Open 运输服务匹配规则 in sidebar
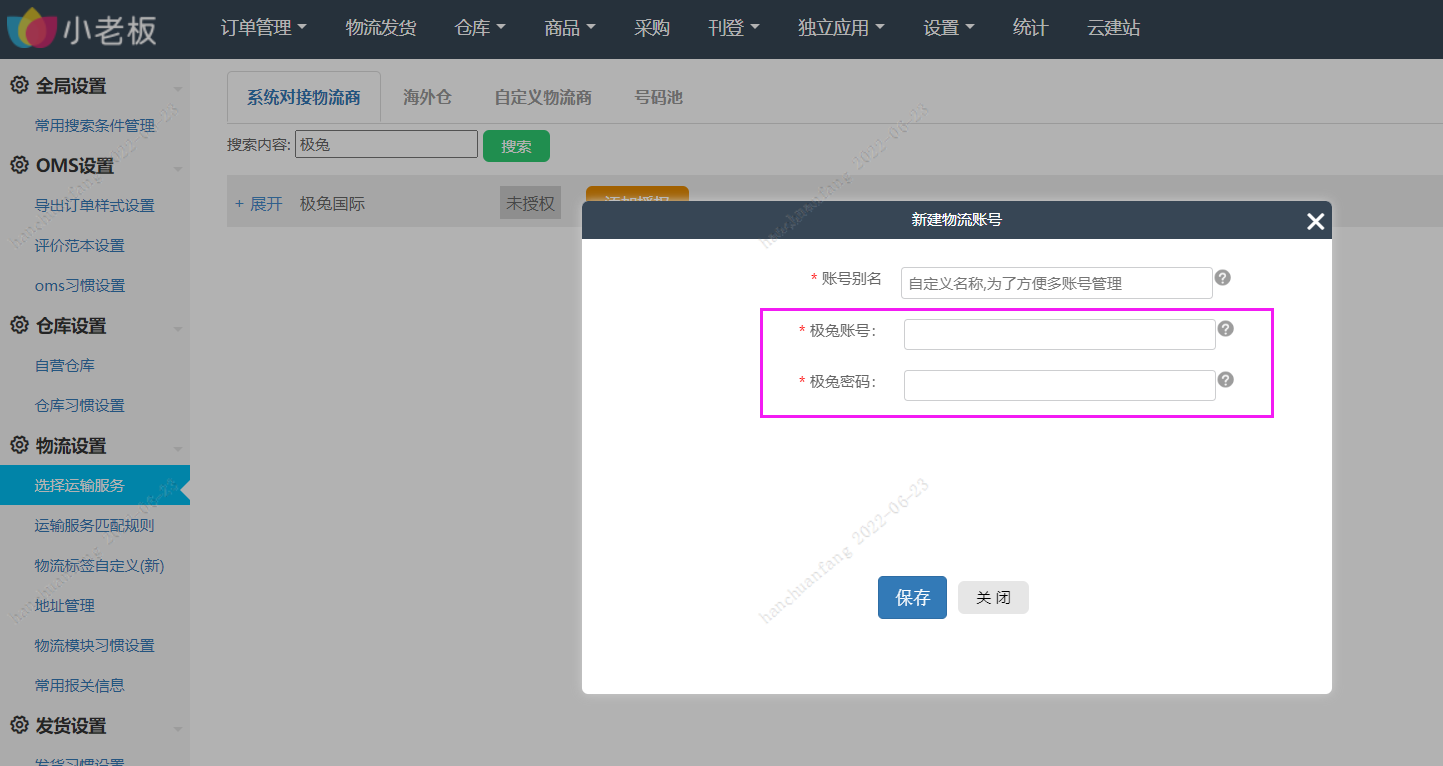 (x=95, y=525)
